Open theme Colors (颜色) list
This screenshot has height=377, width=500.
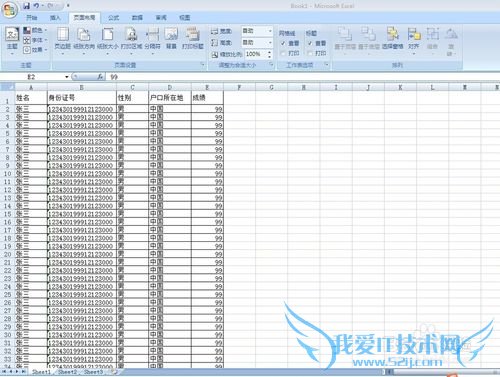point(35,30)
